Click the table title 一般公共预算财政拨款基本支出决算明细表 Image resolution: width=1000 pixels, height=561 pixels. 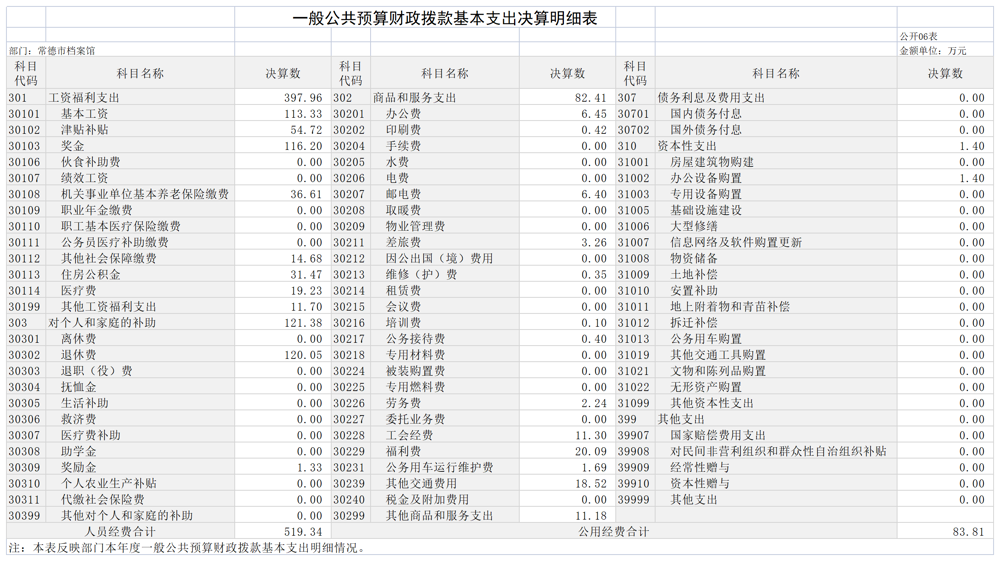click(445, 18)
